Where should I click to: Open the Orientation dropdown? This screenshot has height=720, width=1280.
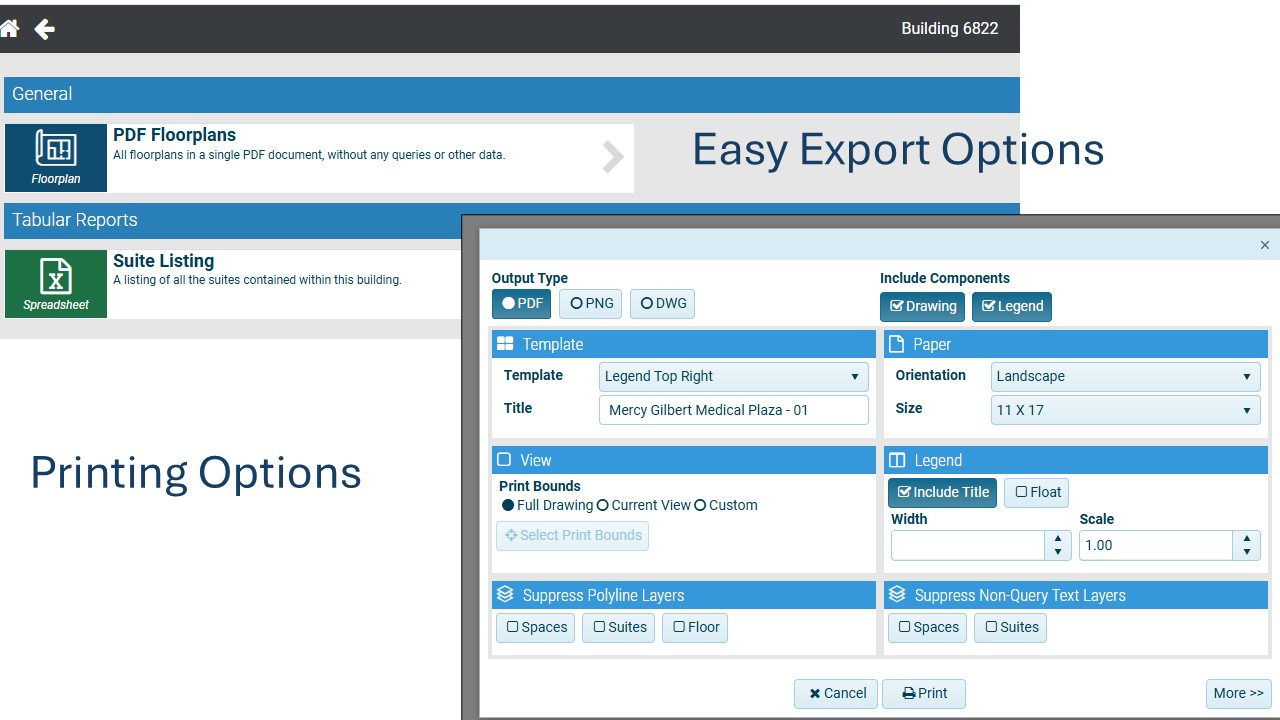click(1126, 377)
